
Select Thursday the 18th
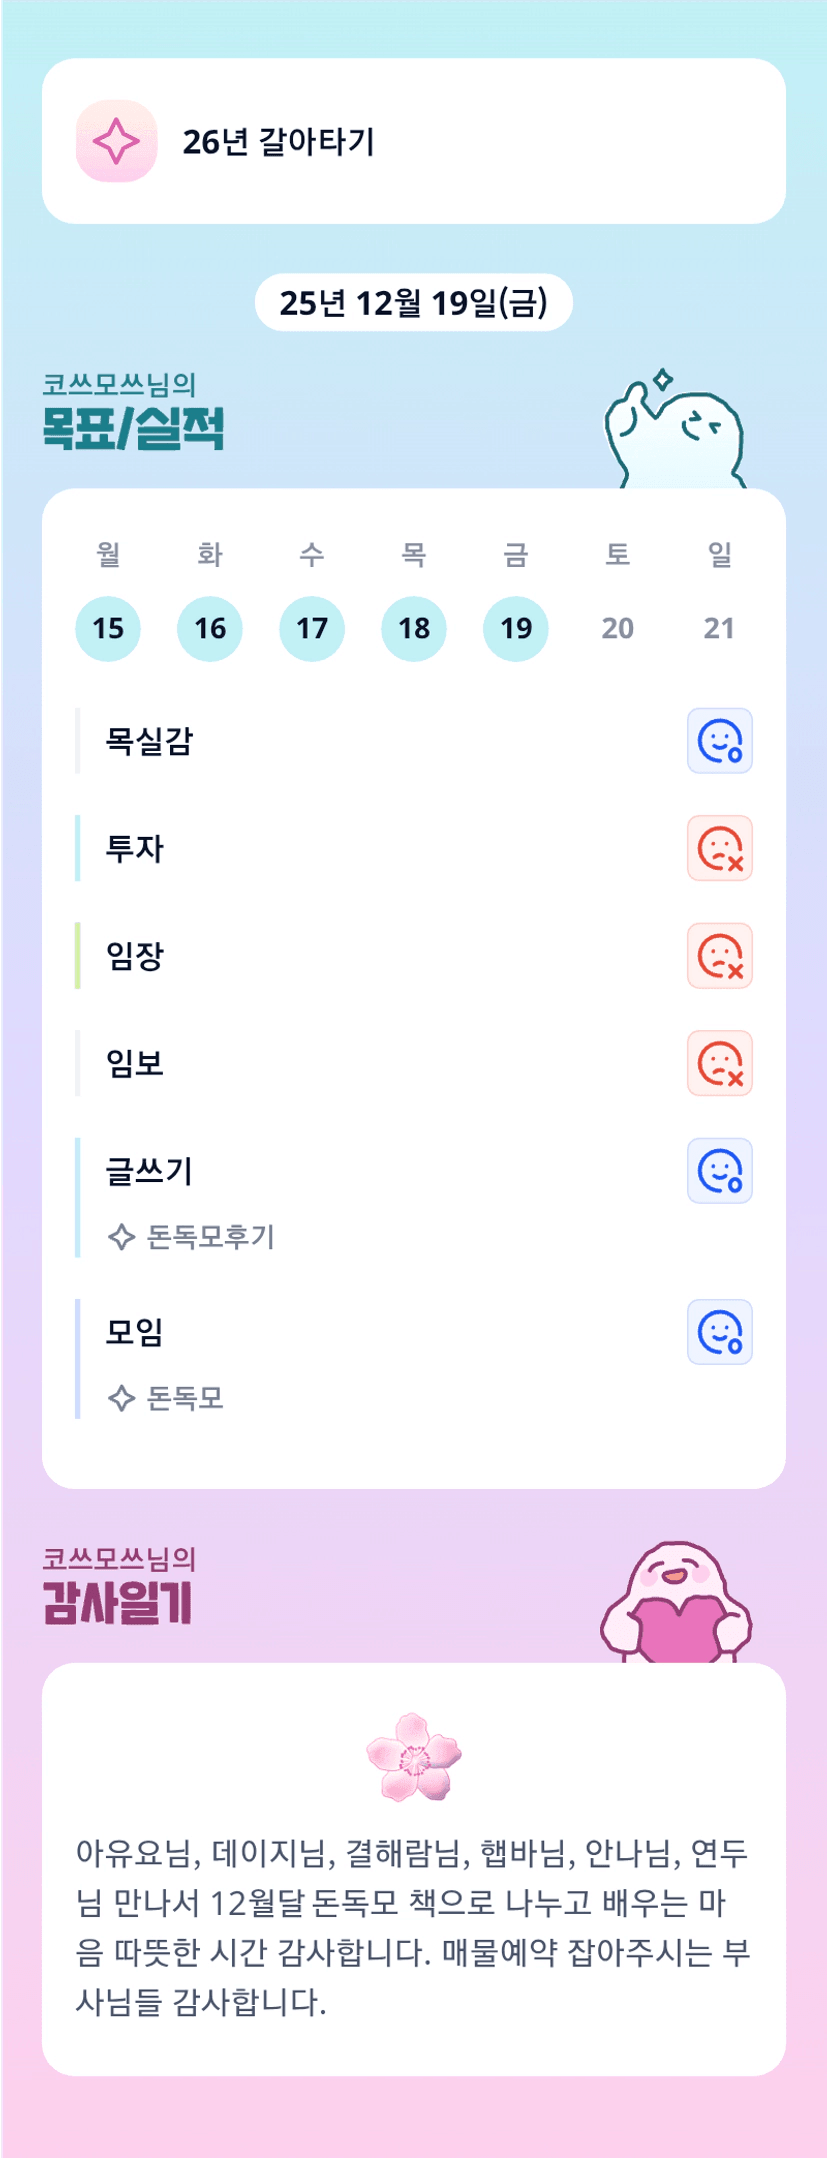click(x=414, y=628)
